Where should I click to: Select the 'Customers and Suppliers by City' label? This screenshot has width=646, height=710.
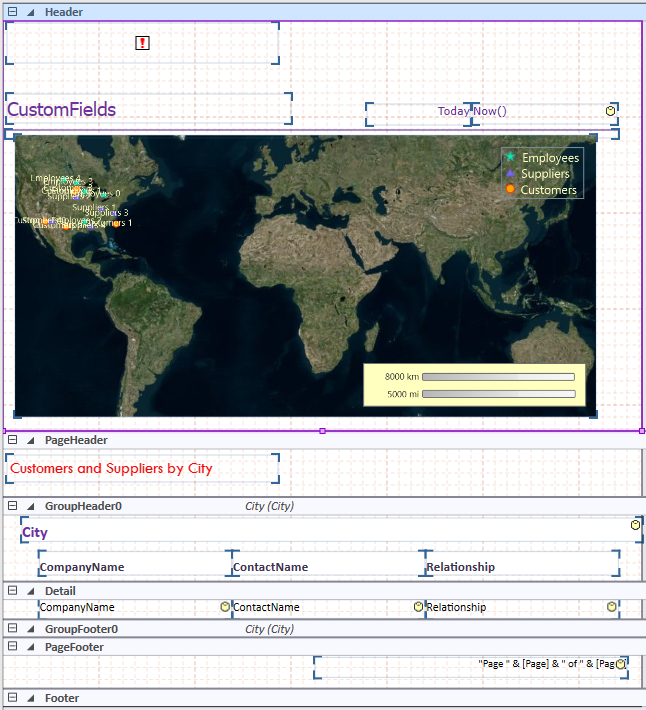pos(111,468)
